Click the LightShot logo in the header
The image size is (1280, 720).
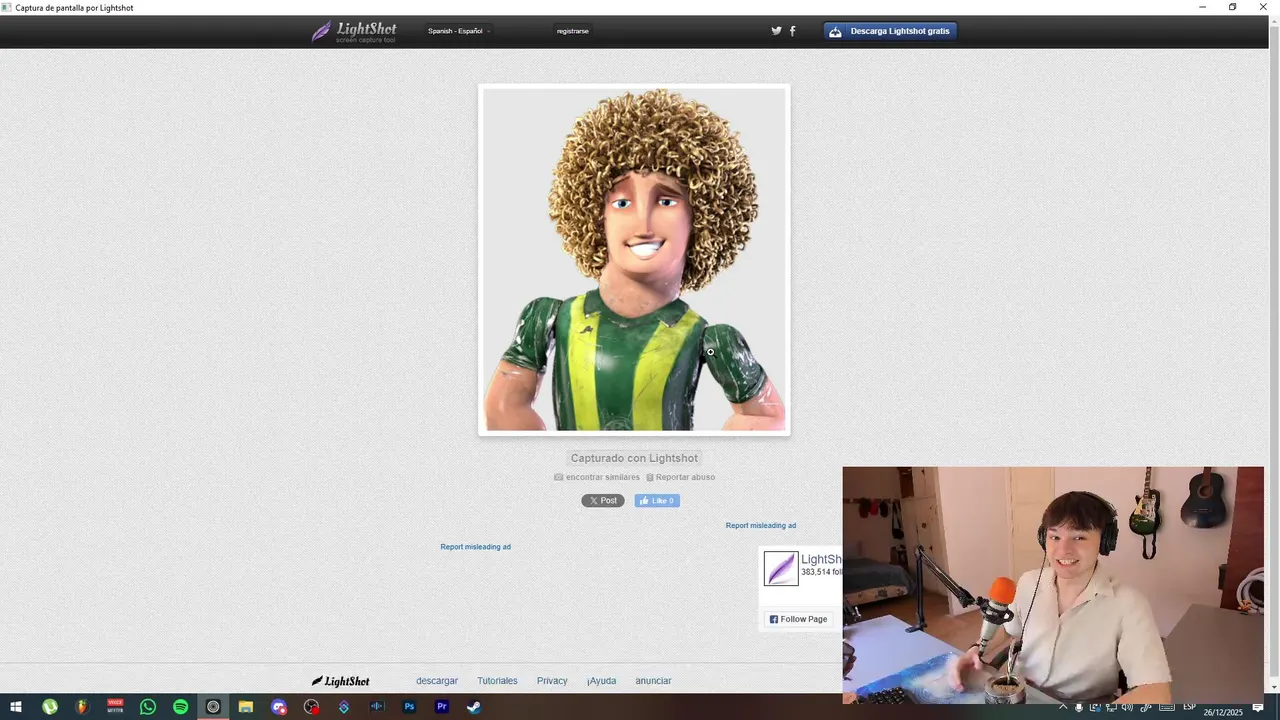(x=354, y=31)
